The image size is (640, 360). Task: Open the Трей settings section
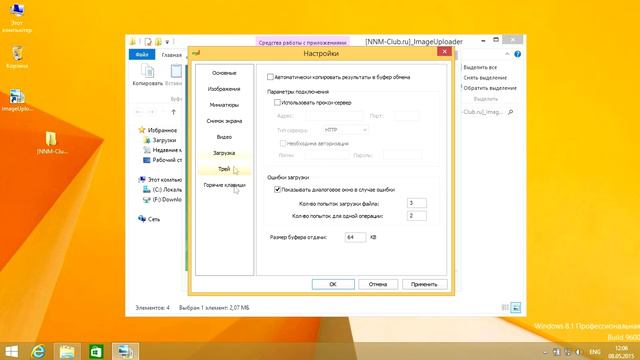tap(224, 169)
